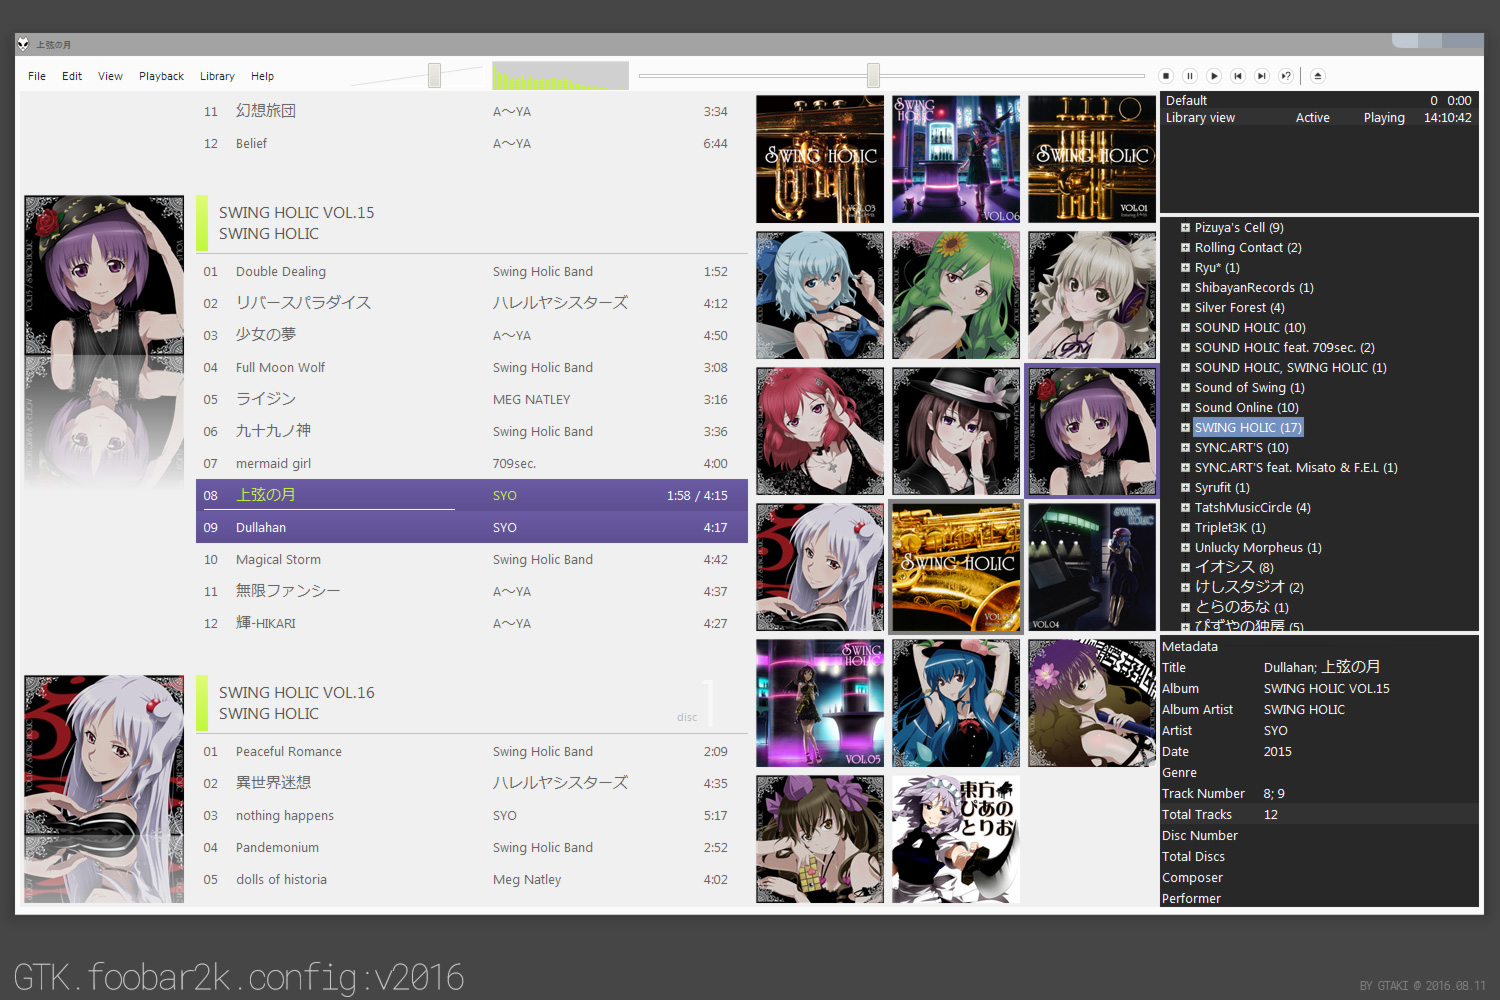Open the Library menu

217,76
